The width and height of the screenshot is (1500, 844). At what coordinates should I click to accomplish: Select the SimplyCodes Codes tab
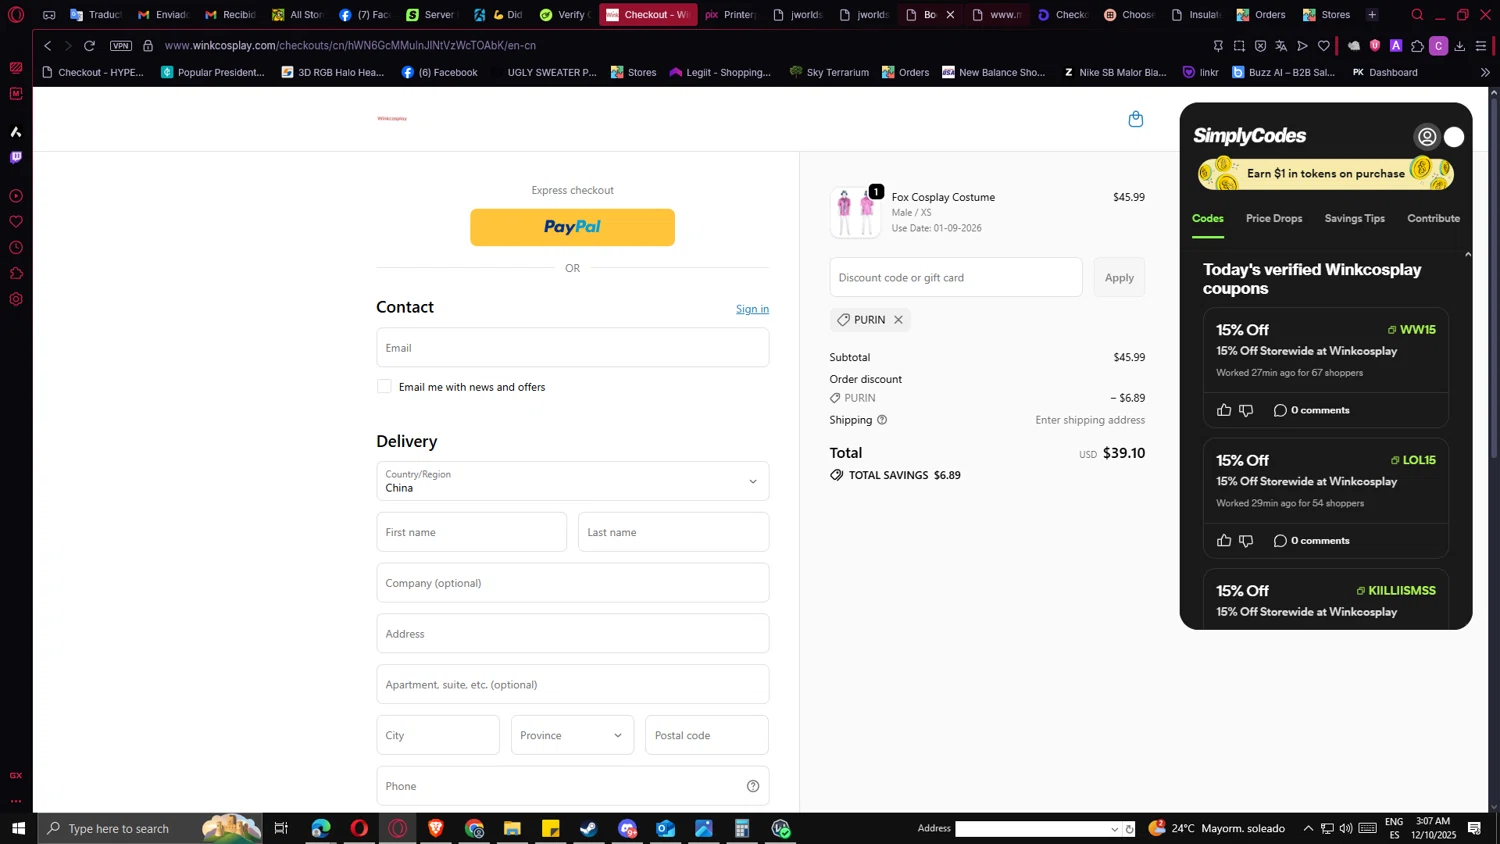[x=1207, y=218]
